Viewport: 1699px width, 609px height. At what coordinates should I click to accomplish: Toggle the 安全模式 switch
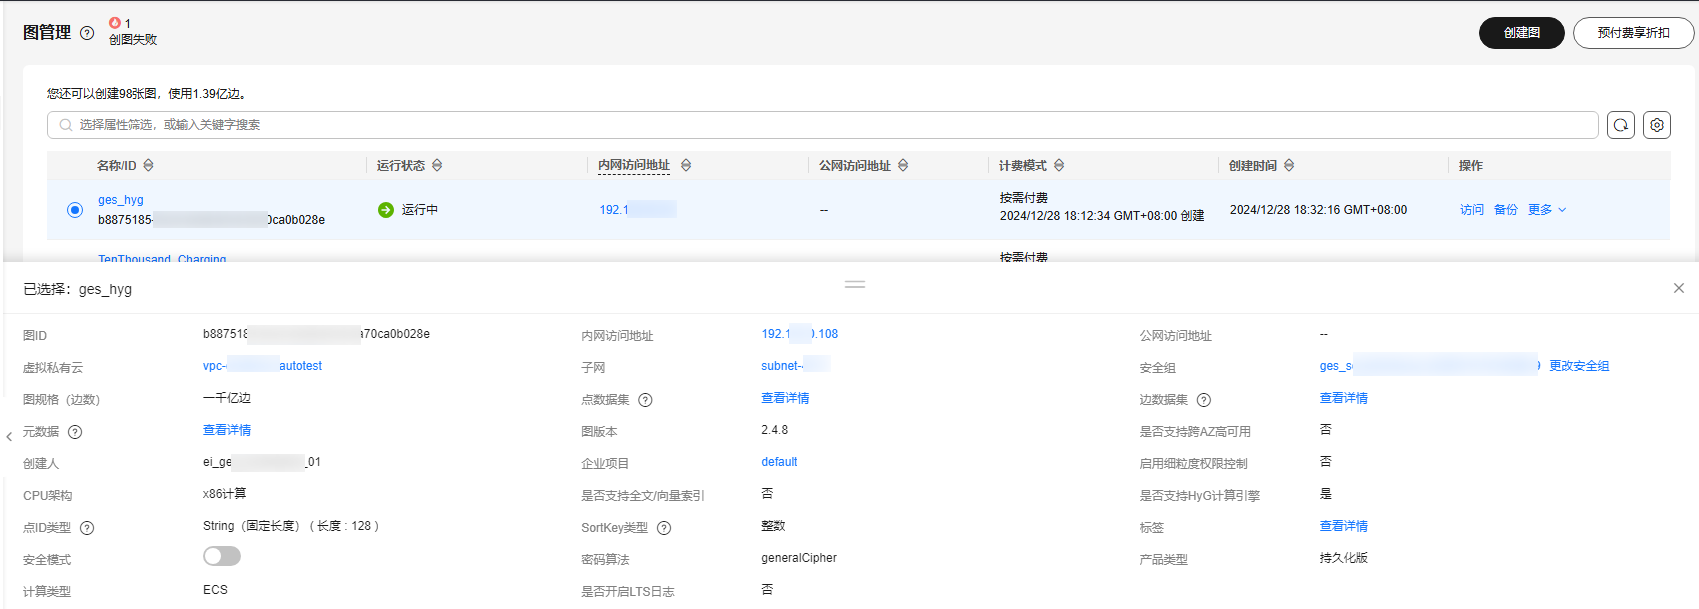point(222,556)
